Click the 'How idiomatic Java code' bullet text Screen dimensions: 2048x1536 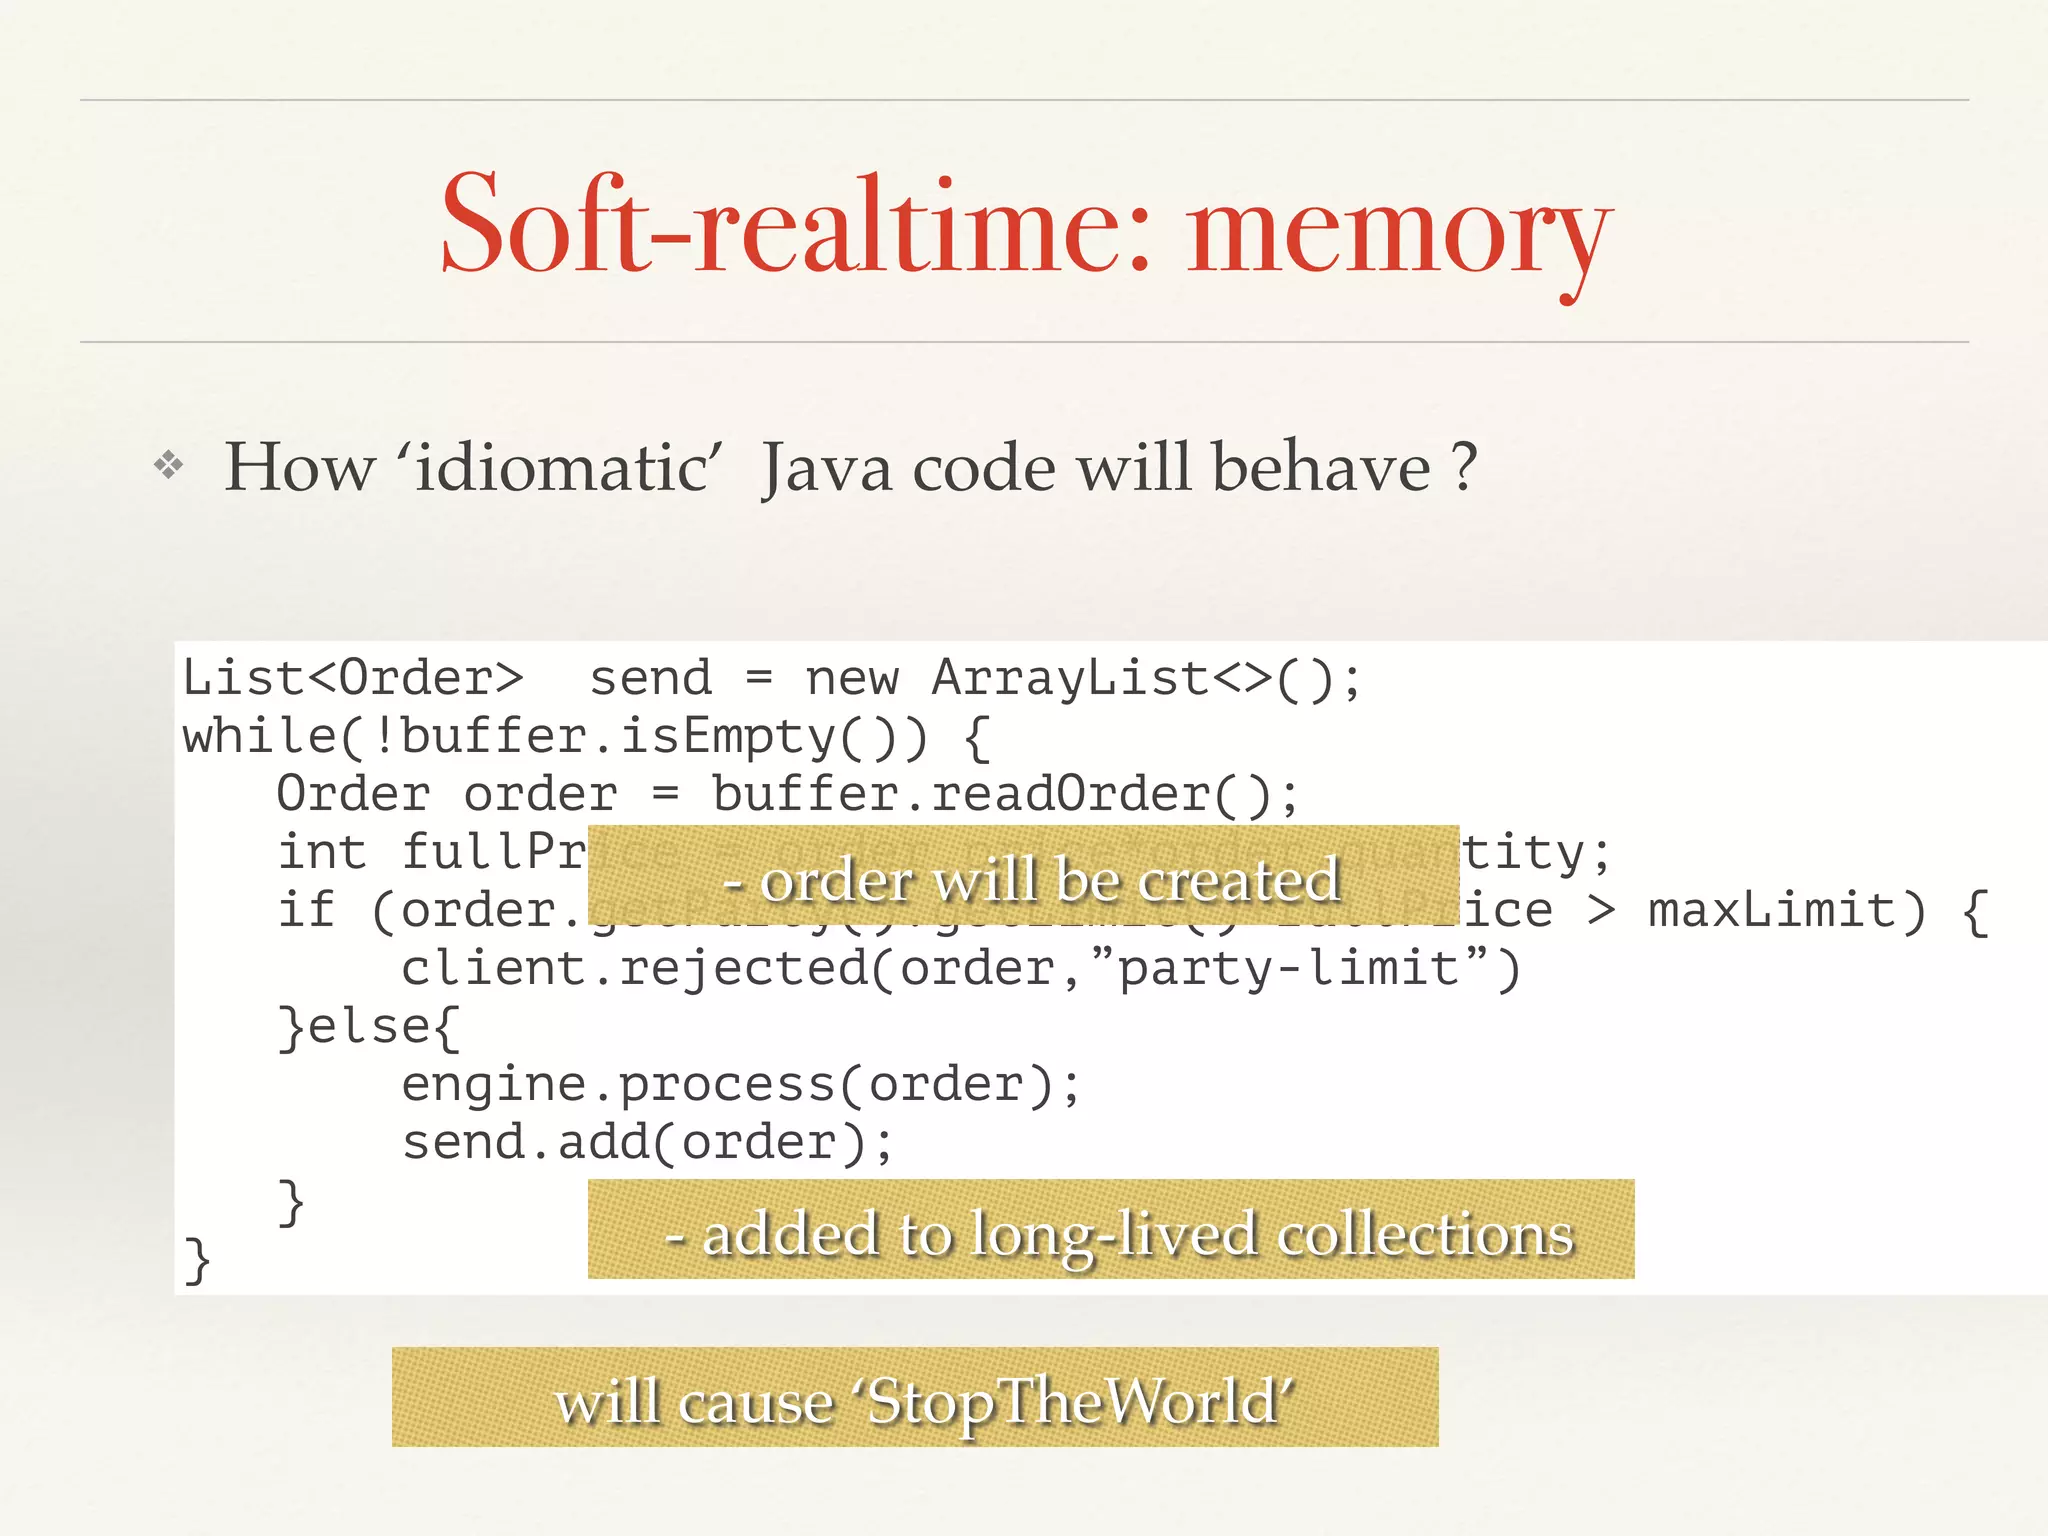click(x=850, y=467)
